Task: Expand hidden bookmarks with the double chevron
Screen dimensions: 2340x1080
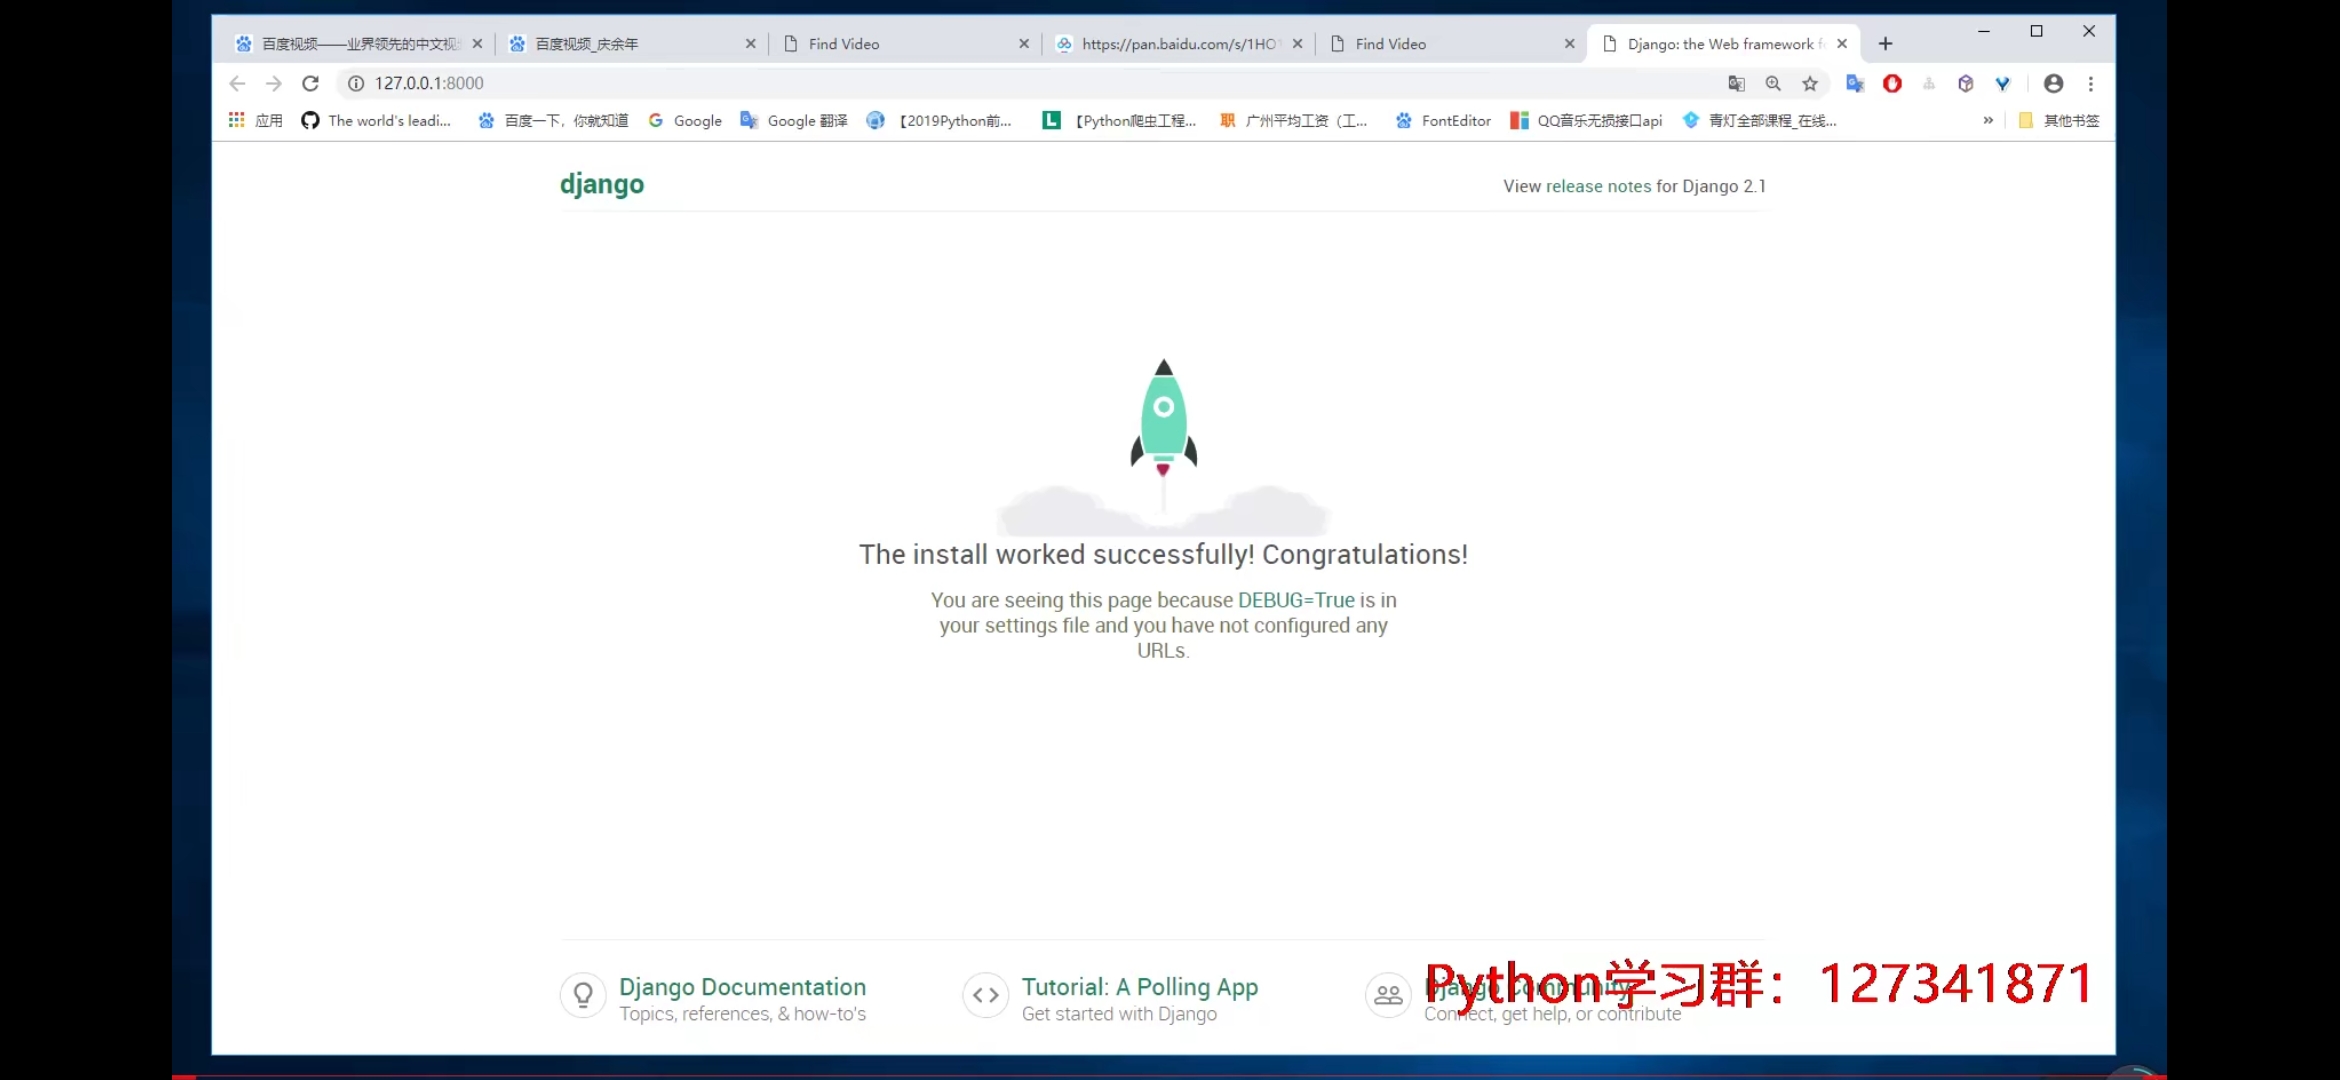Action: tap(1988, 120)
